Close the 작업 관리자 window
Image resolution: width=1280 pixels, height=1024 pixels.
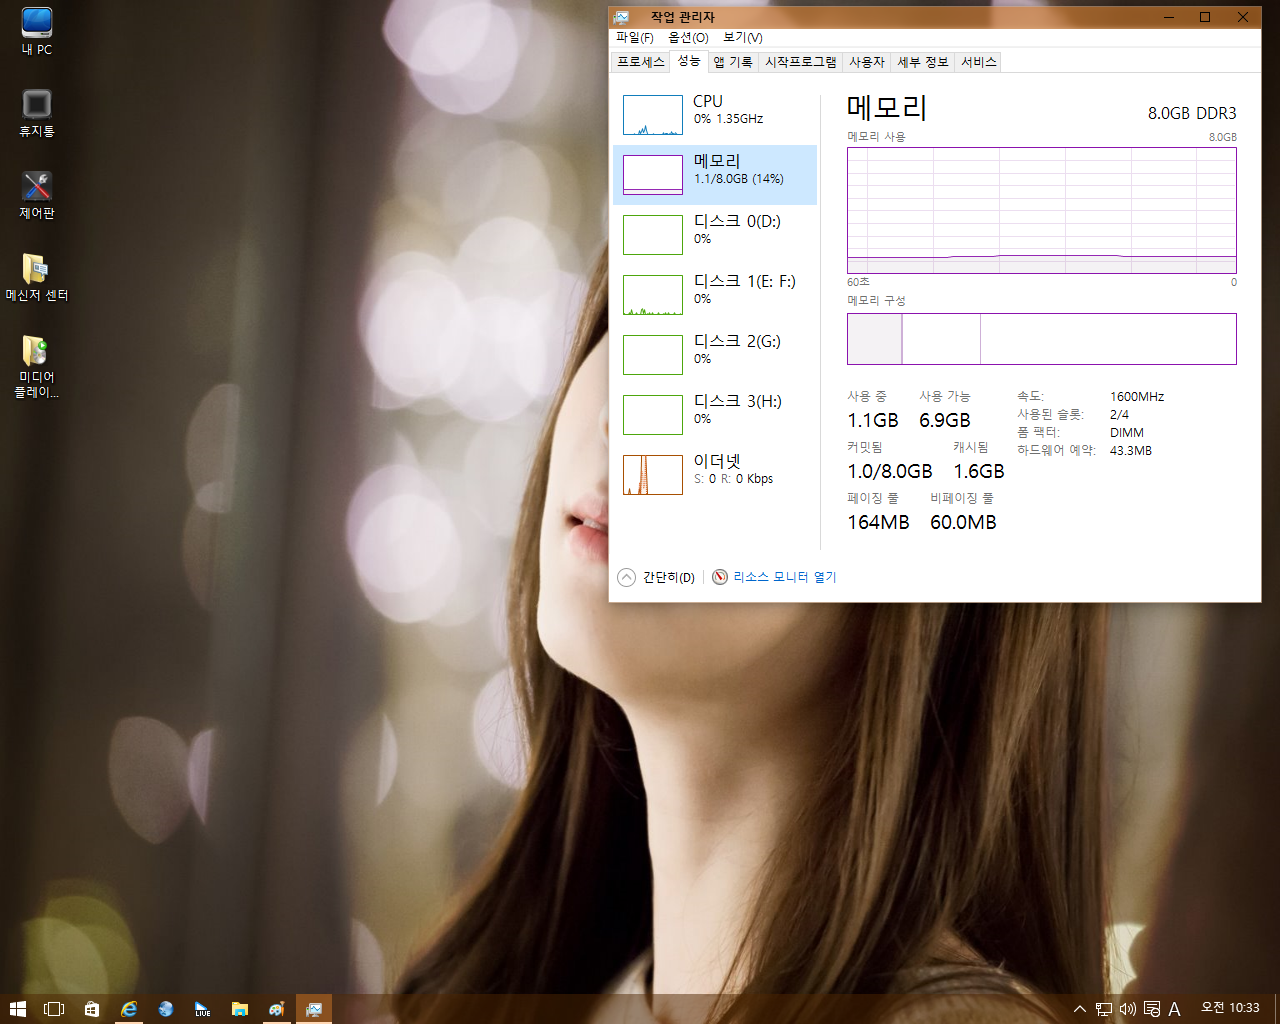[x=1243, y=17]
